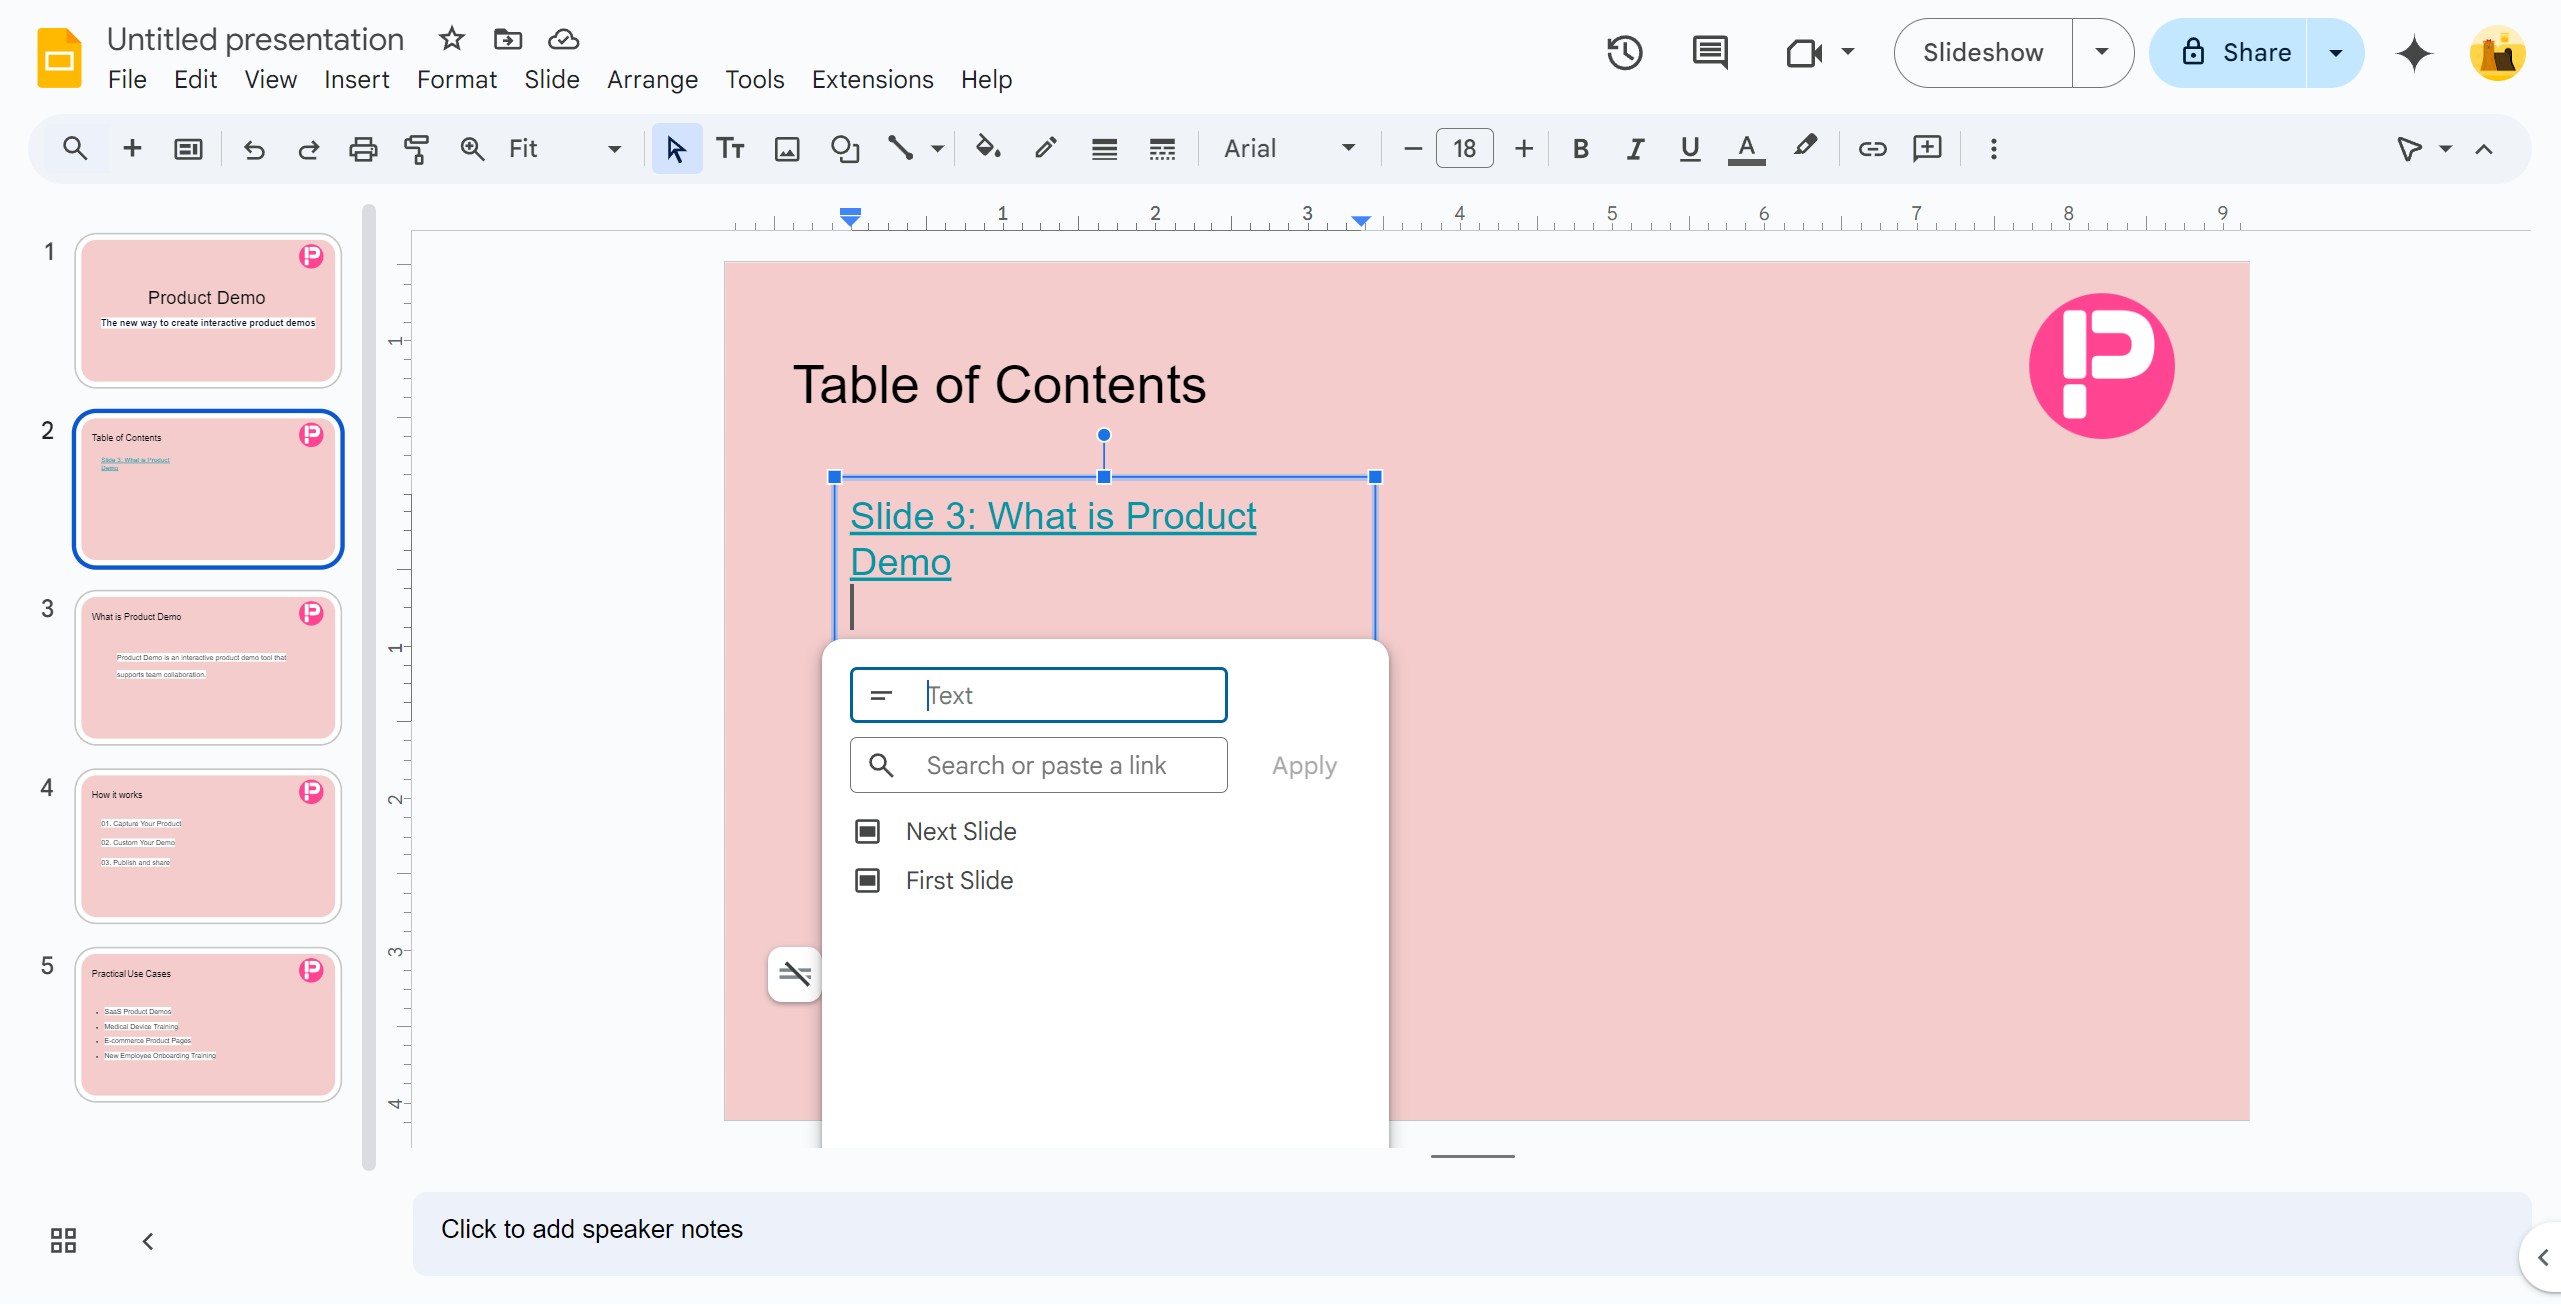Open the grid view of slides
This screenshot has width=2561, height=1306.
coord(63,1241)
